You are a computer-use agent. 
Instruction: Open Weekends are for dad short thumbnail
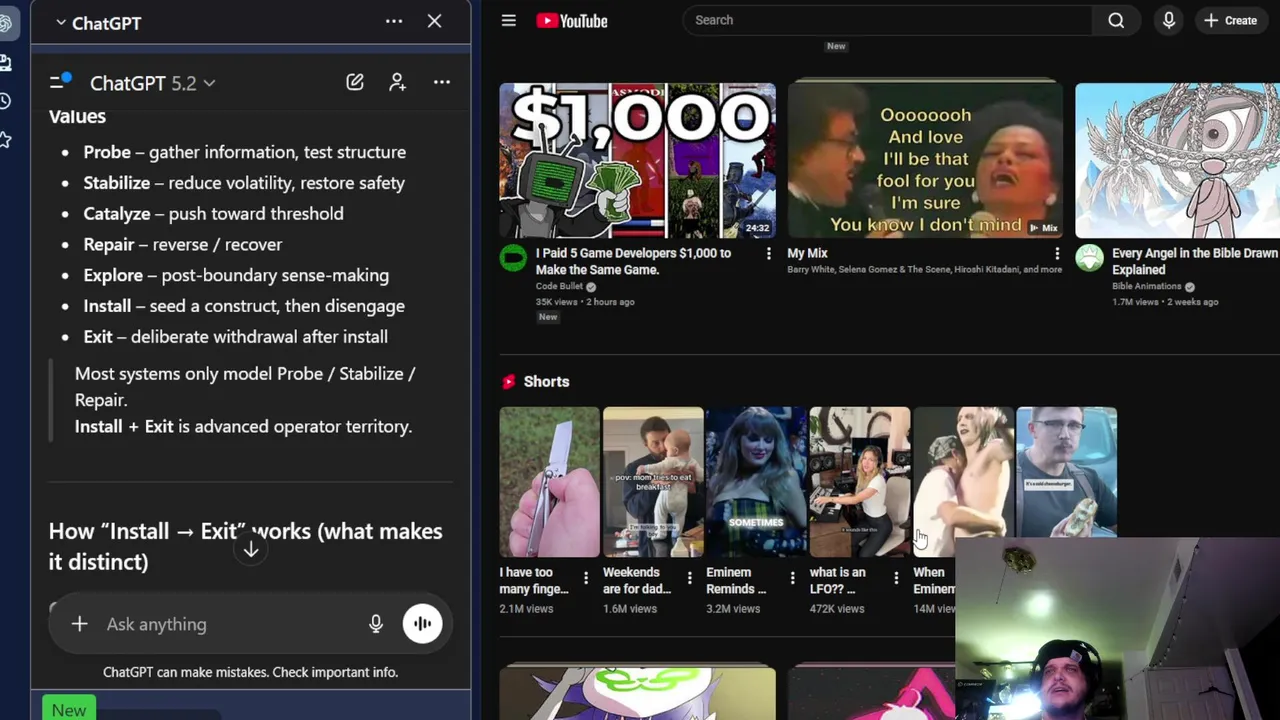[652, 482]
